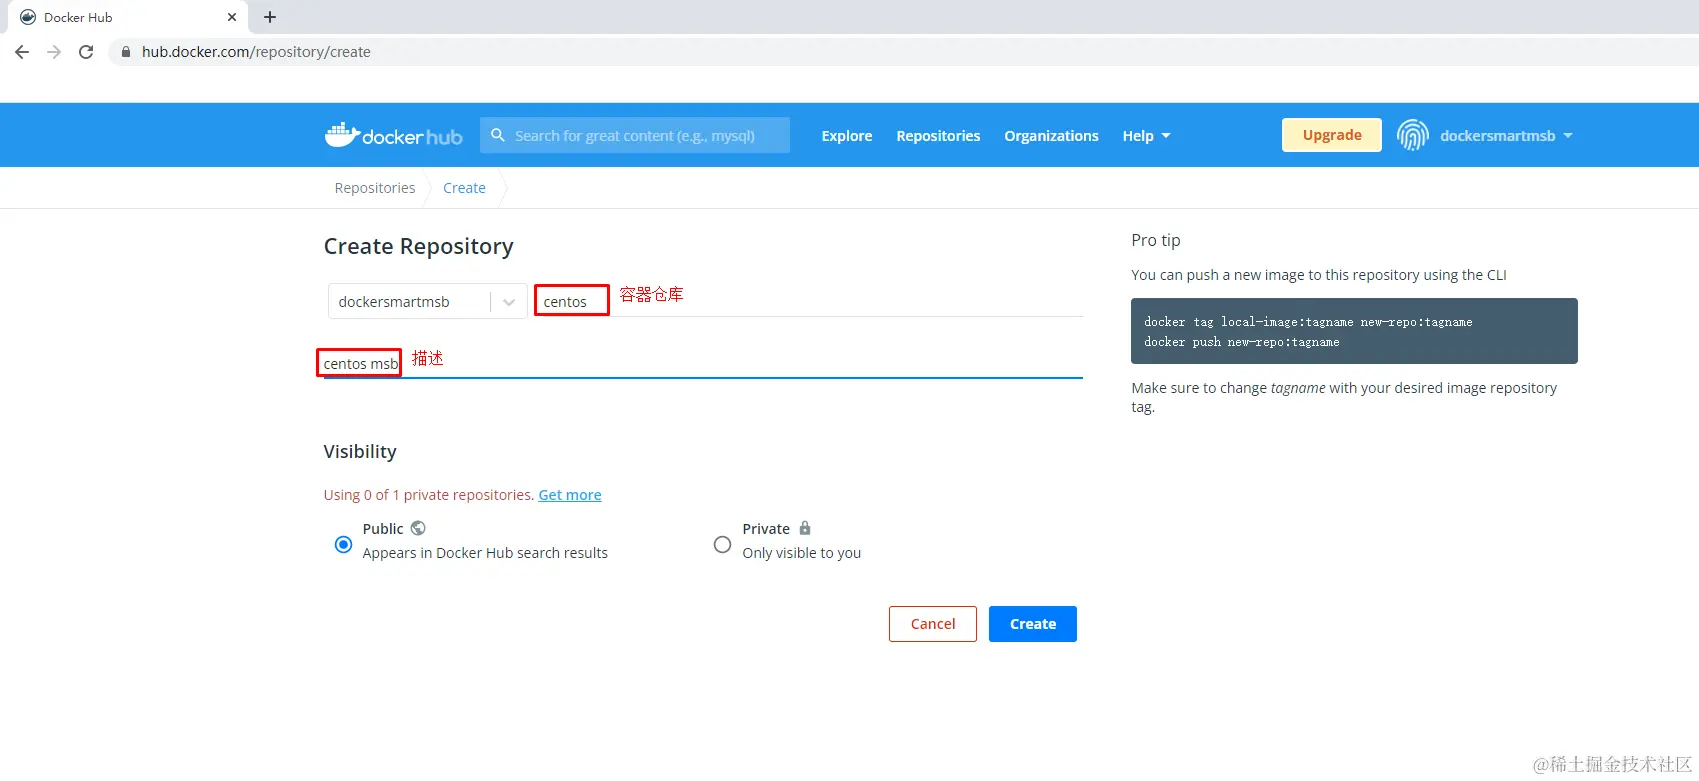Click the 'Only visible to you' text

(801, 553)
